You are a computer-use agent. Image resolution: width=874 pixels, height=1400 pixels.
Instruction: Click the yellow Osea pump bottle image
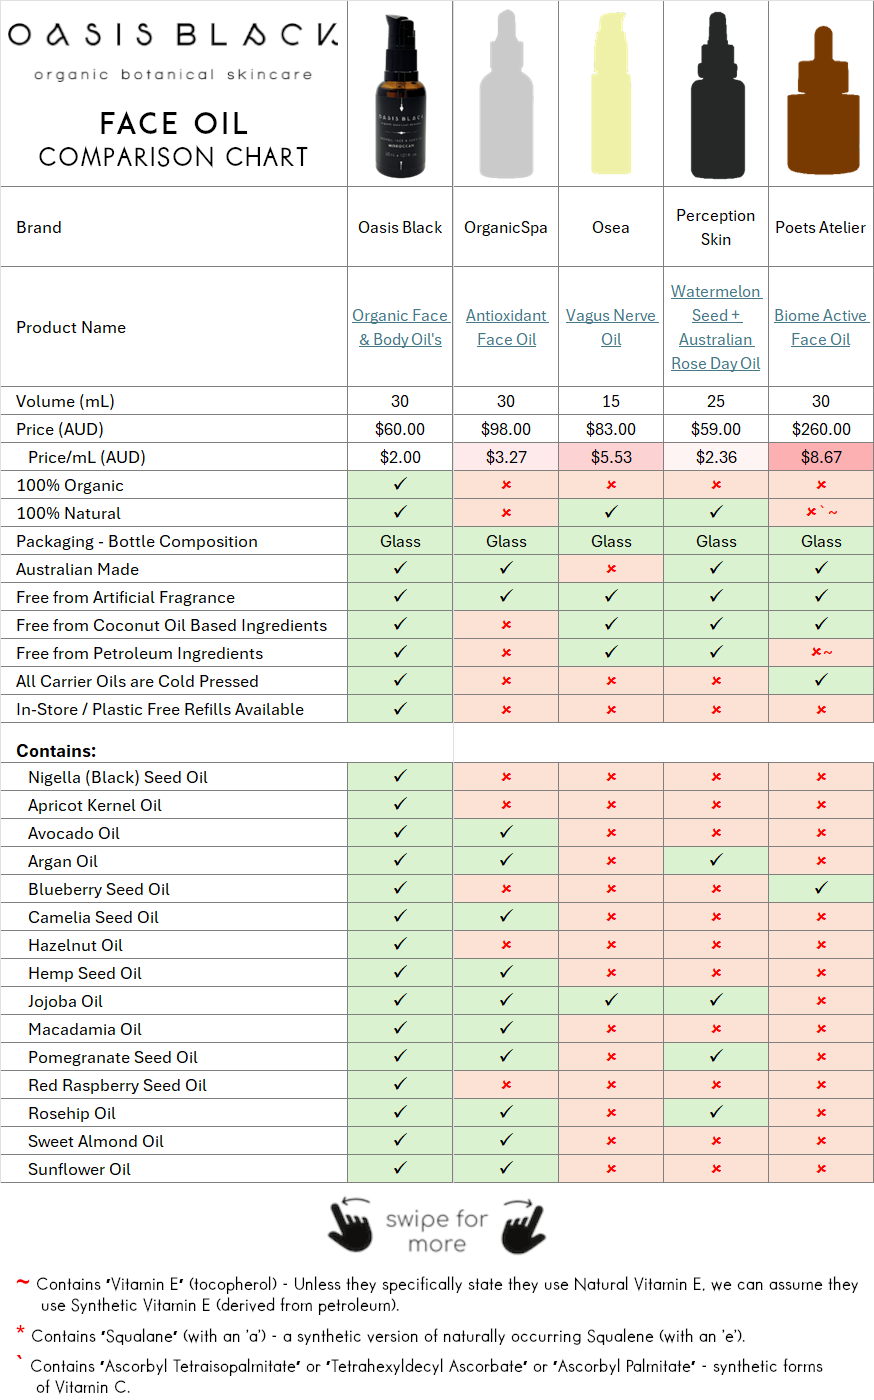(x=610, y=95)
